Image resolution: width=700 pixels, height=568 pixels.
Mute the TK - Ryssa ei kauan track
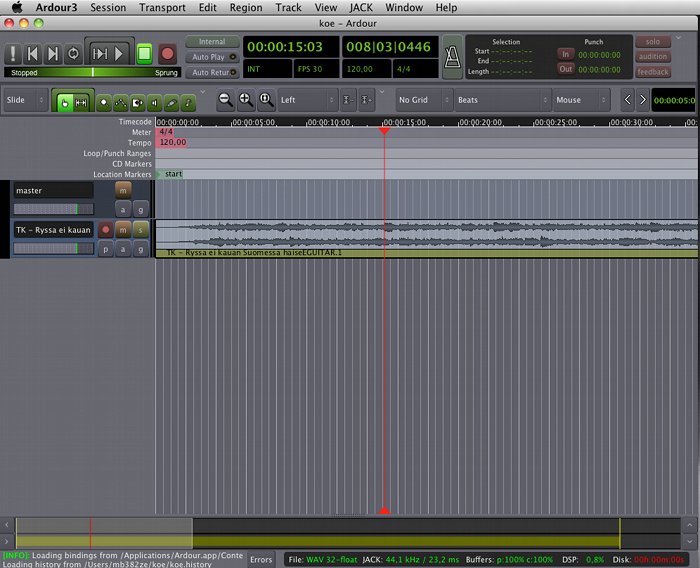[x=123, y=230]
